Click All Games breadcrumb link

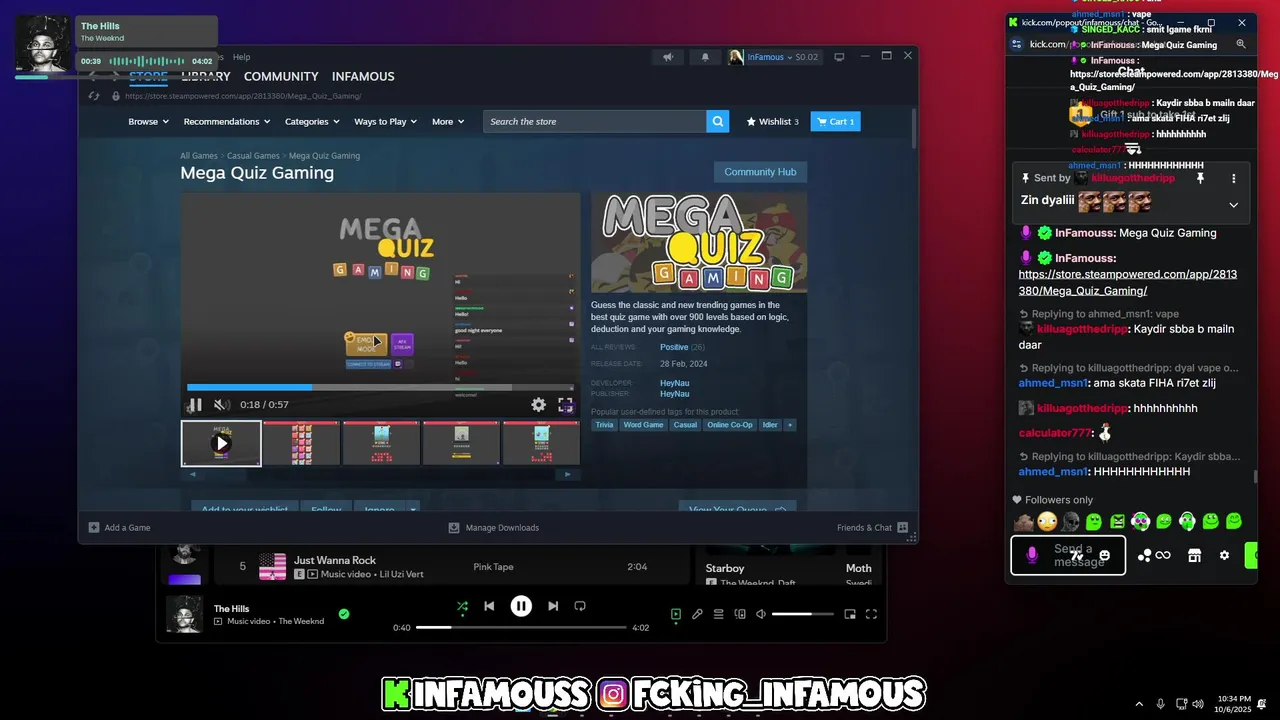click(x=199, y=156)
